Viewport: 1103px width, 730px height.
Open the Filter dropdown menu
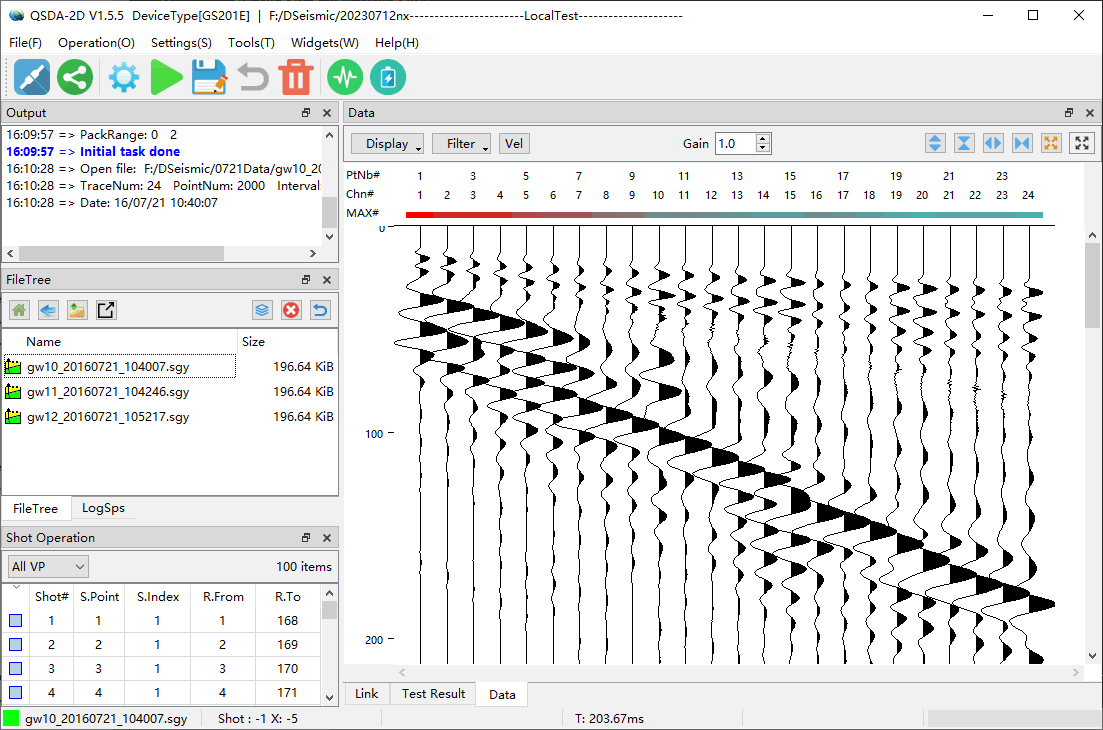pos(461,143)
